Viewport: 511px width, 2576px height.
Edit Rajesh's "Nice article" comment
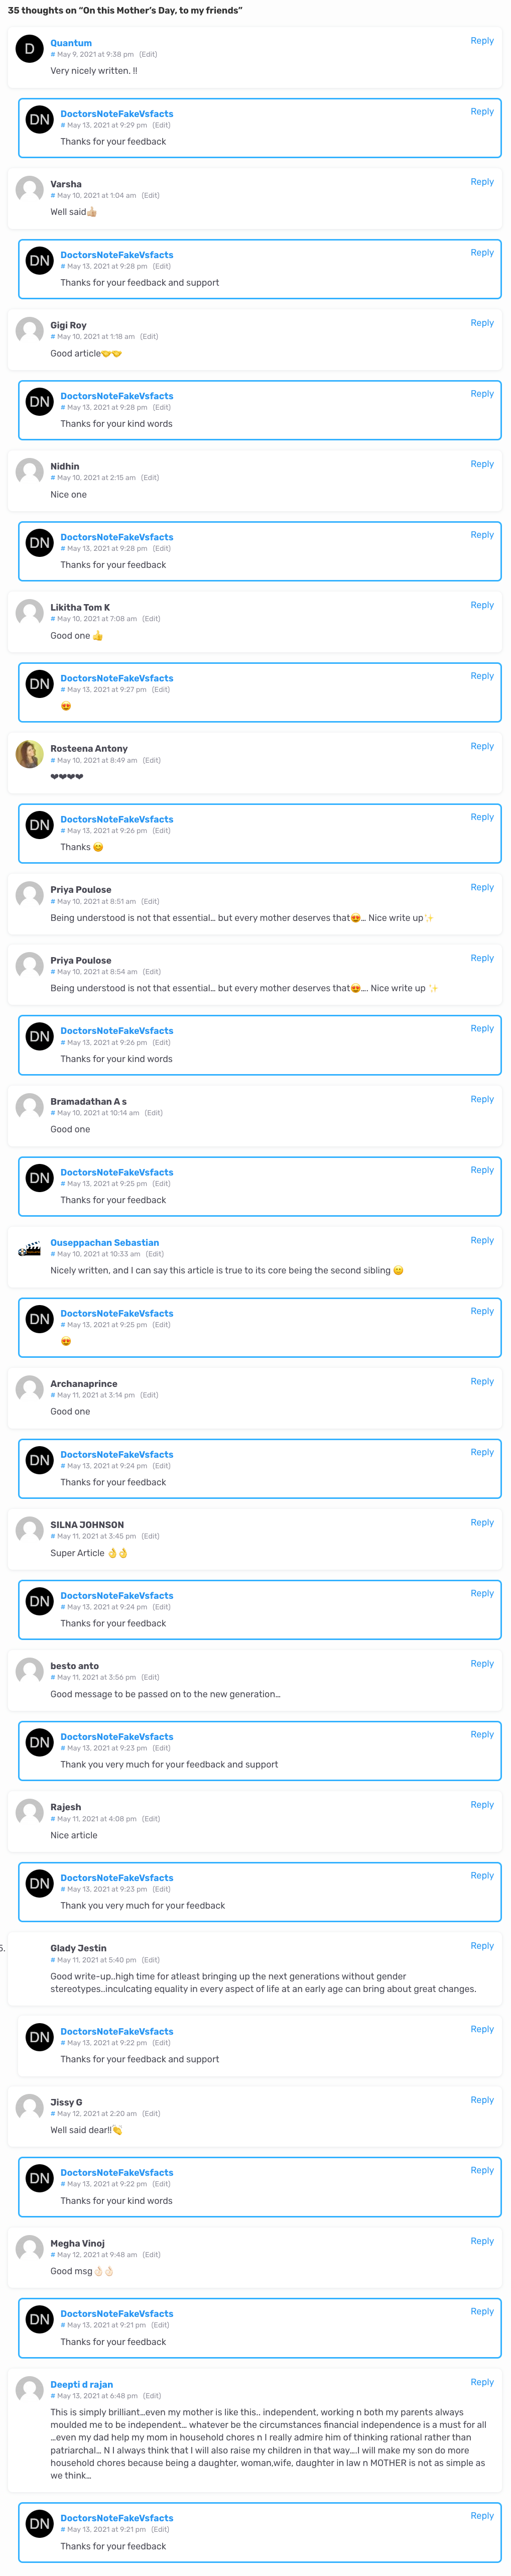click(150, 1819)
